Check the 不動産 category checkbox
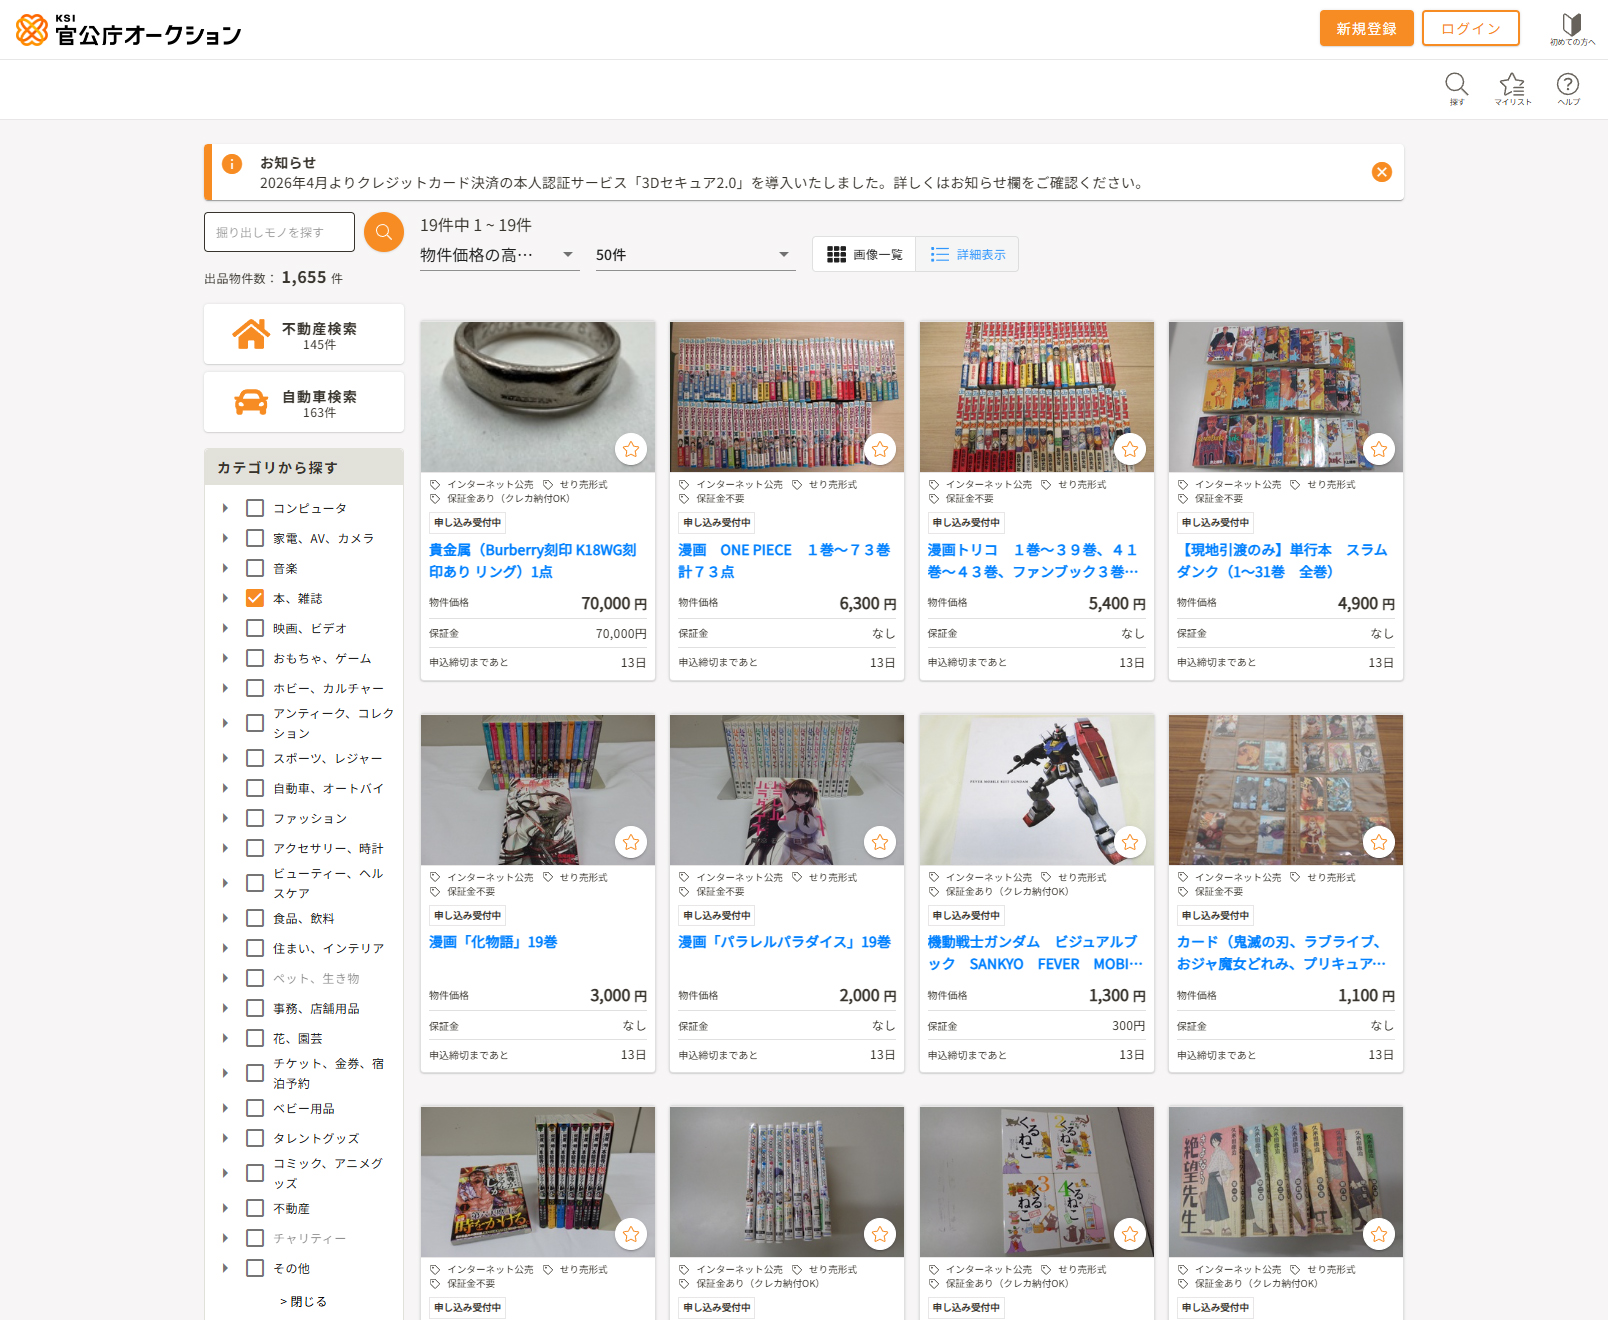This screenshot has height=1320, width=1608. (255, 1208)
